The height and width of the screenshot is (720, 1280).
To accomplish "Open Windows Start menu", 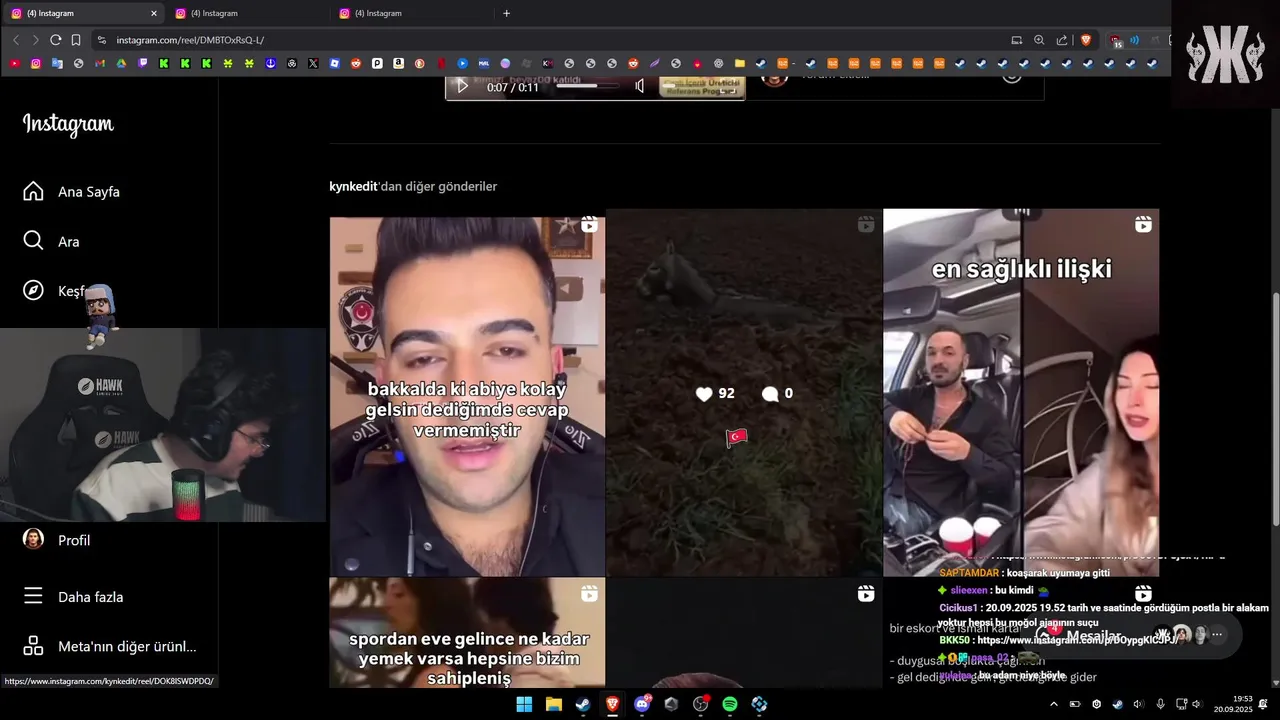I will pos(524,704).
